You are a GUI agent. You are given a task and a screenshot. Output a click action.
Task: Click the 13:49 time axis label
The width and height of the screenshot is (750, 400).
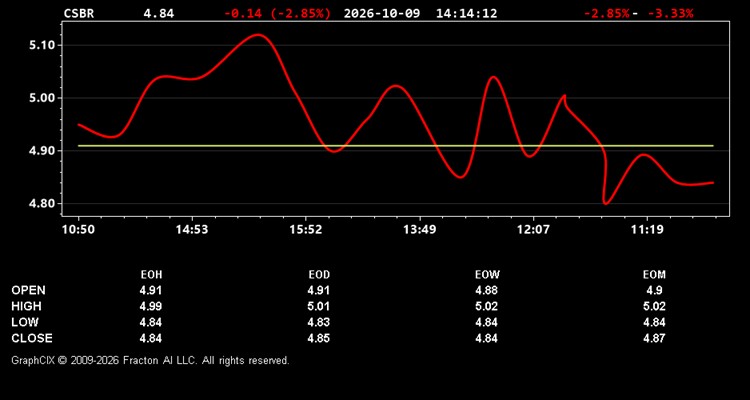(x=419, y=229)
